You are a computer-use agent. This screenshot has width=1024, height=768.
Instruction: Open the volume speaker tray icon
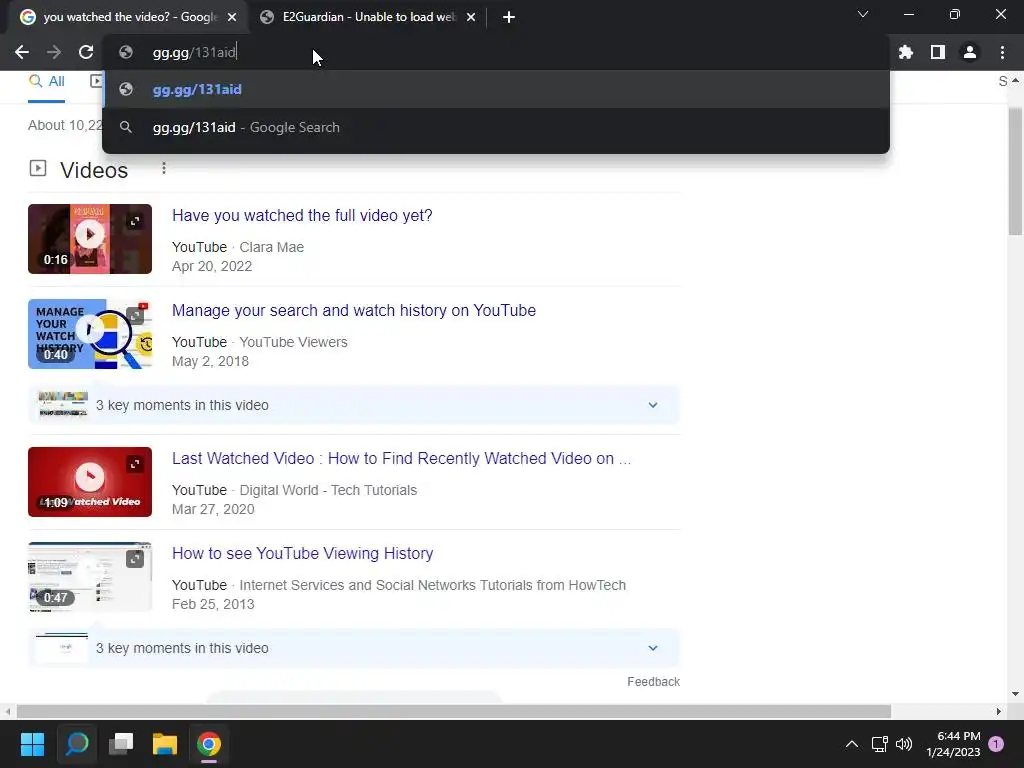904,744
